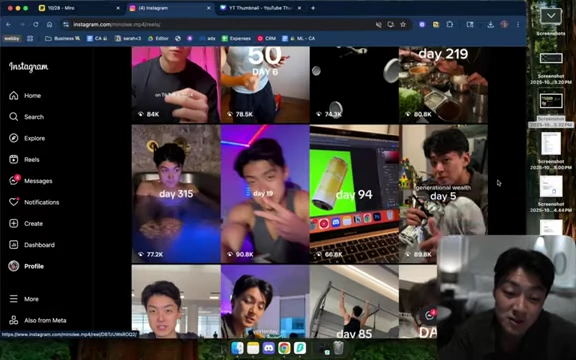
Task: Open the Business bookmarks folder
Action: click(x=62, y=38)
